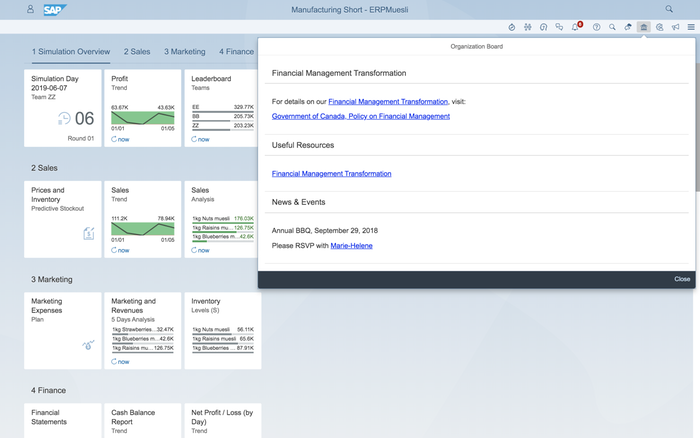The width and height of the screenshot is (700, 438).
Task: Open Financial Management Transformation link under Useful Resources
Action: (331, 174)
